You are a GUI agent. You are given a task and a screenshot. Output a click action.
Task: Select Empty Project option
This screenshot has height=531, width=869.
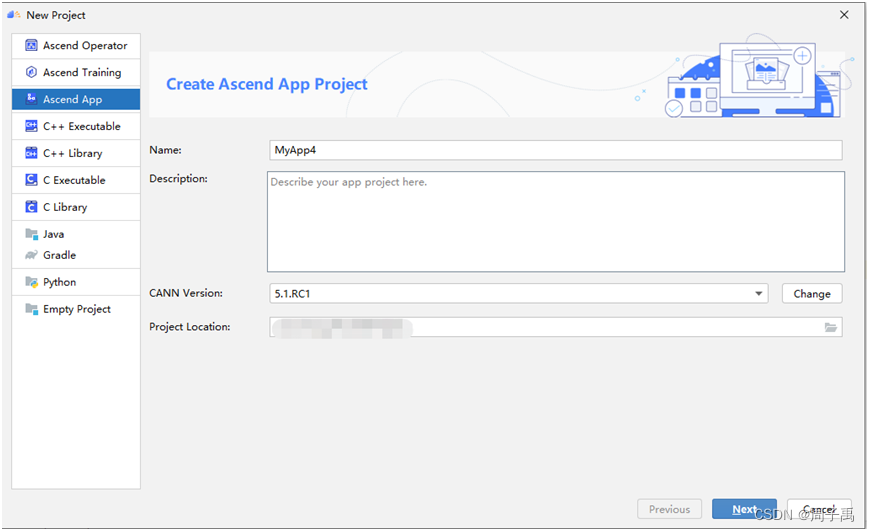click(76, 309)
